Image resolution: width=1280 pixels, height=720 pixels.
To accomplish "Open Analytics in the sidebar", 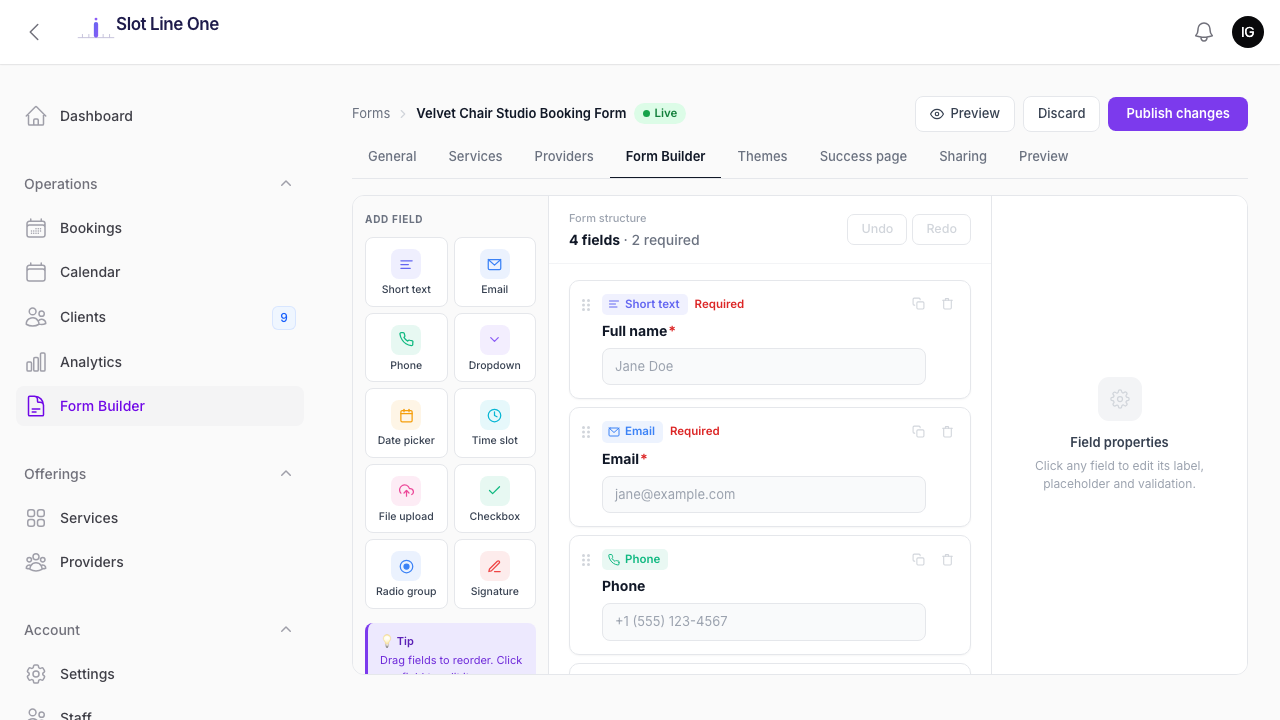I will [x=160, y=362].
